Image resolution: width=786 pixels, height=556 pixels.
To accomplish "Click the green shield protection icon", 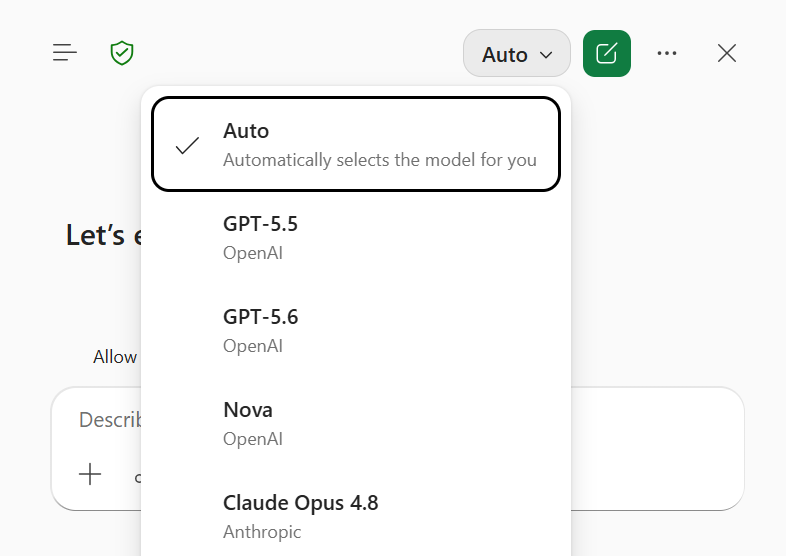I will (122, 53).
